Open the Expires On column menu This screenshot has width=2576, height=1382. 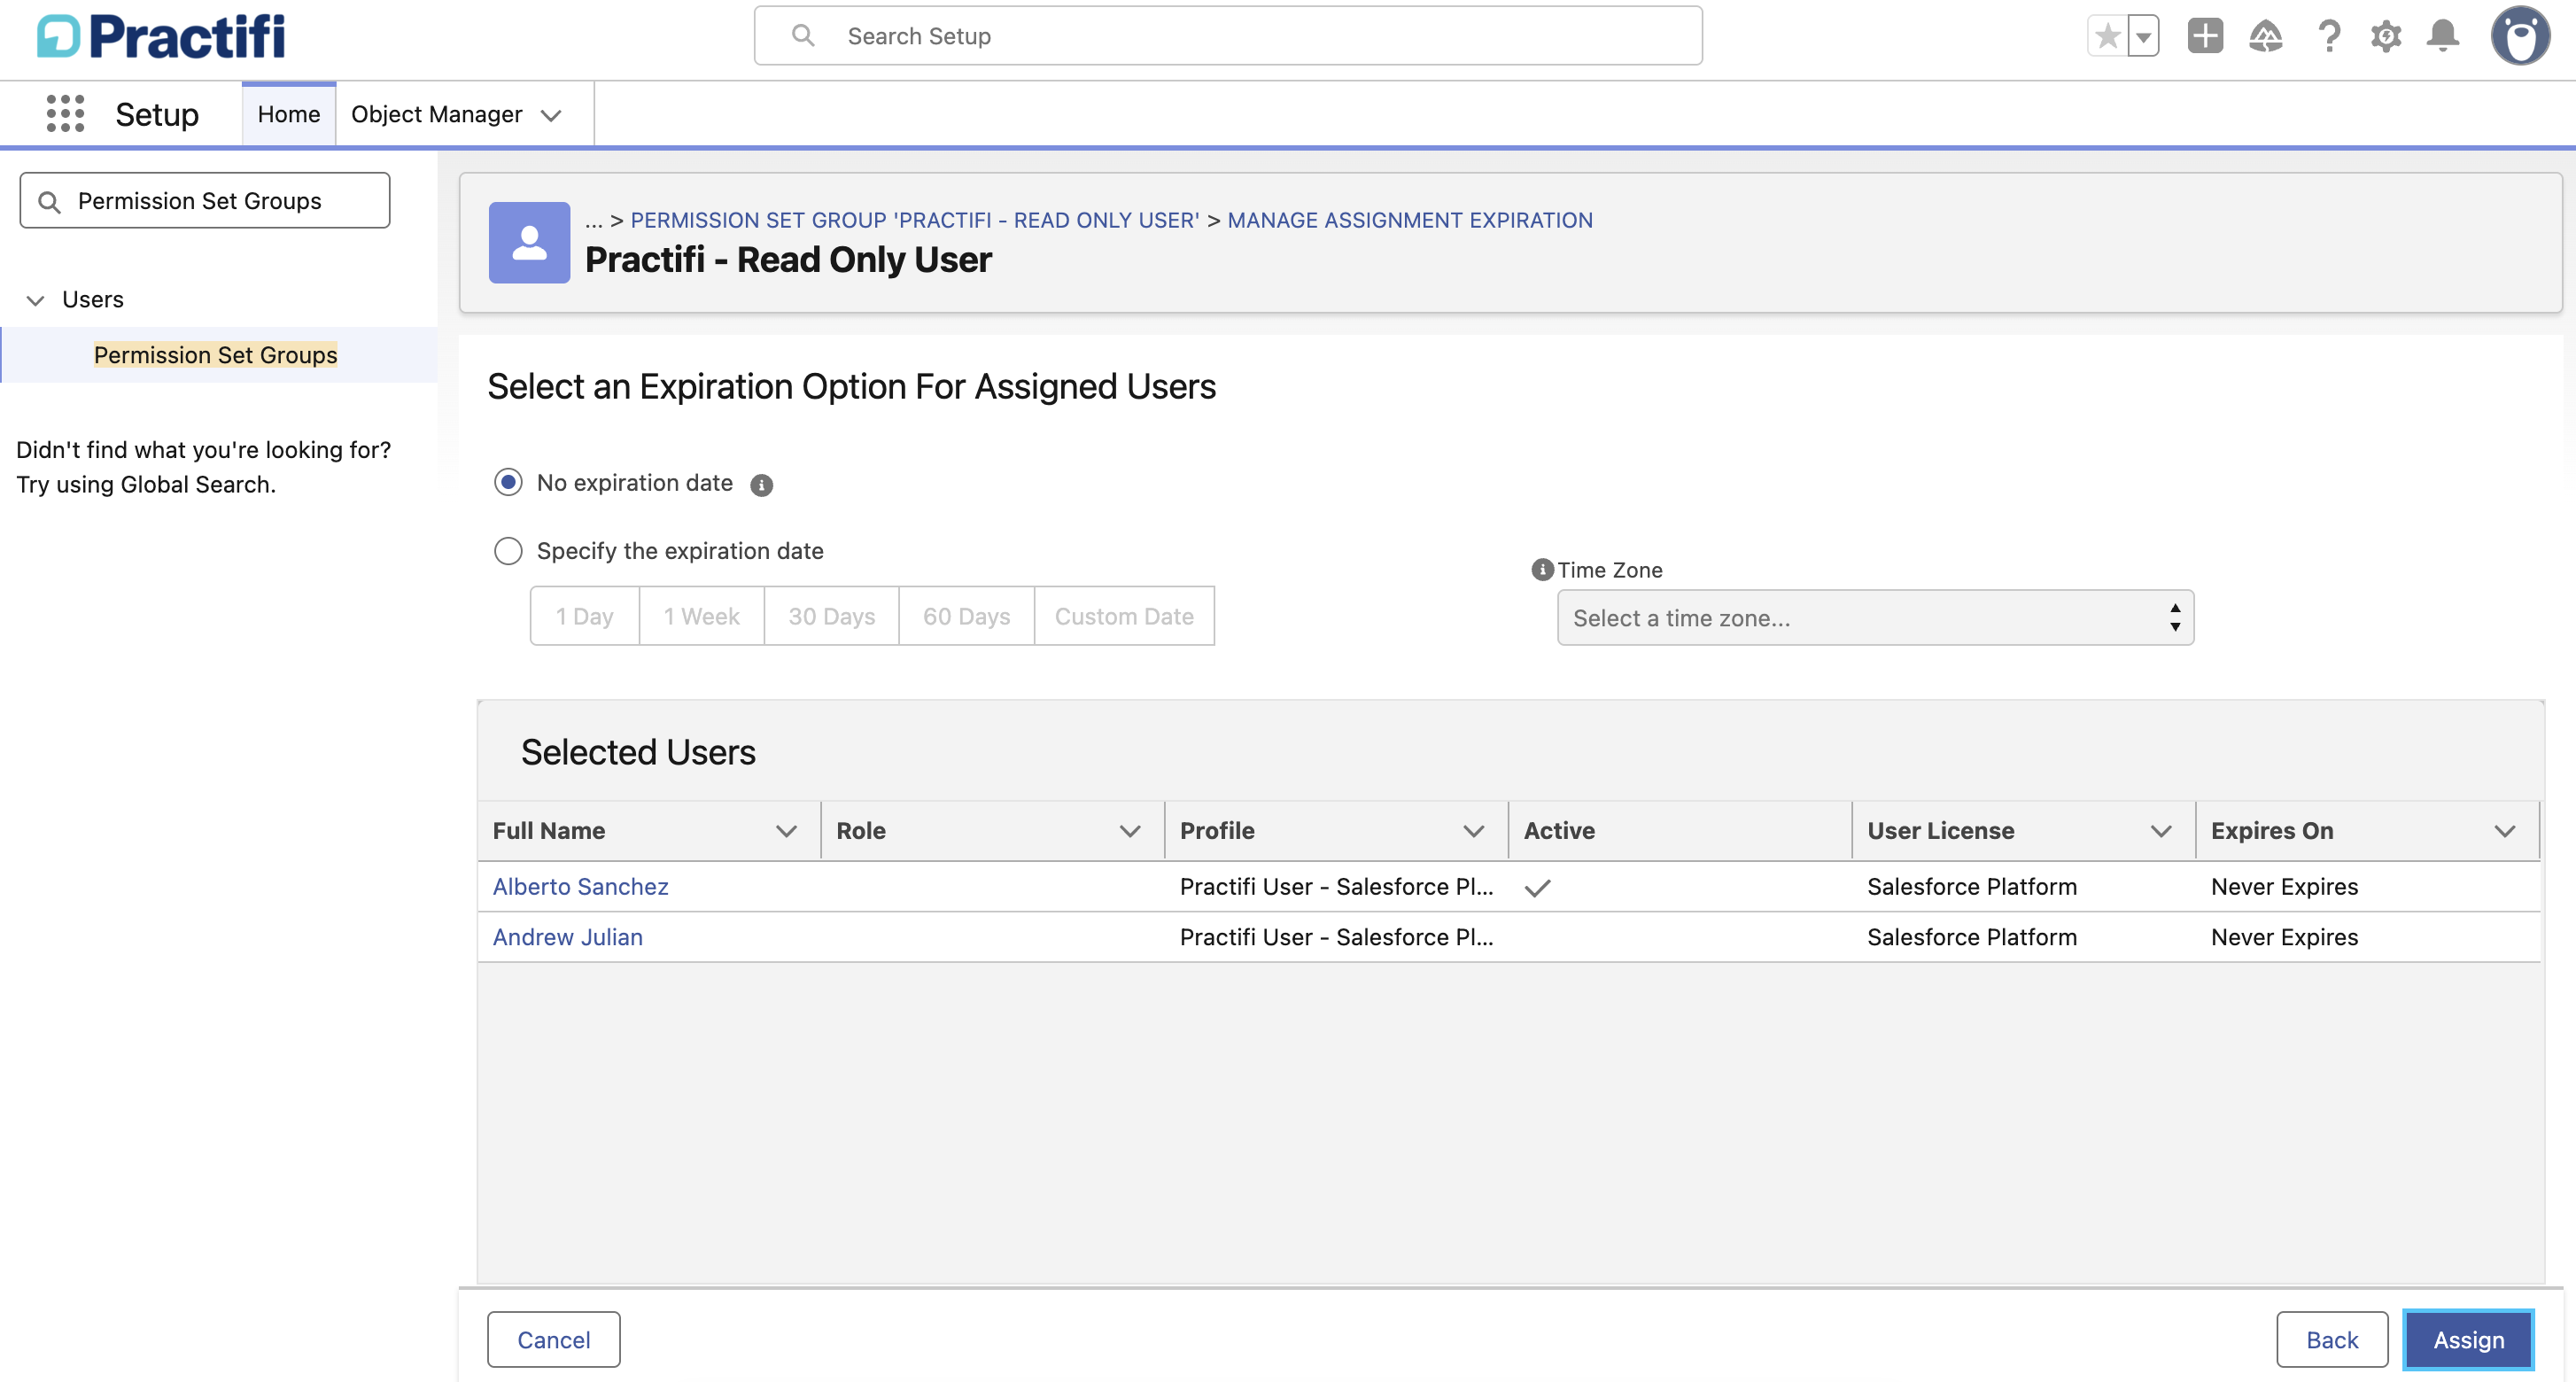tap(2504, 831)
